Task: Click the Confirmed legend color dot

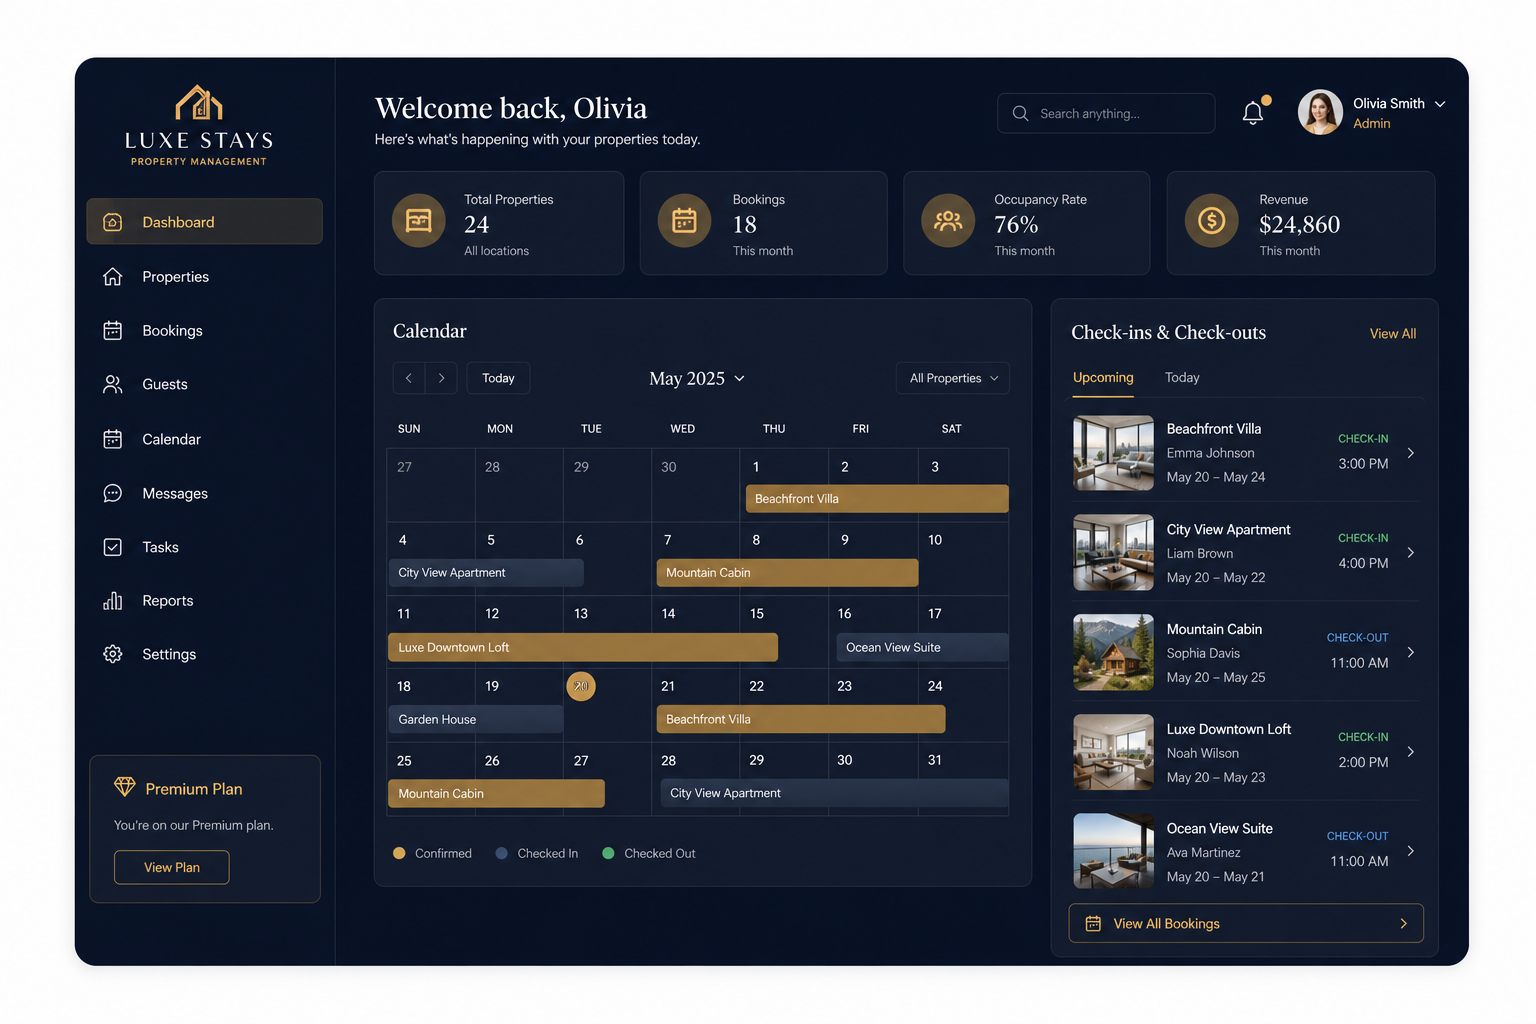Action: click(399, 853)
